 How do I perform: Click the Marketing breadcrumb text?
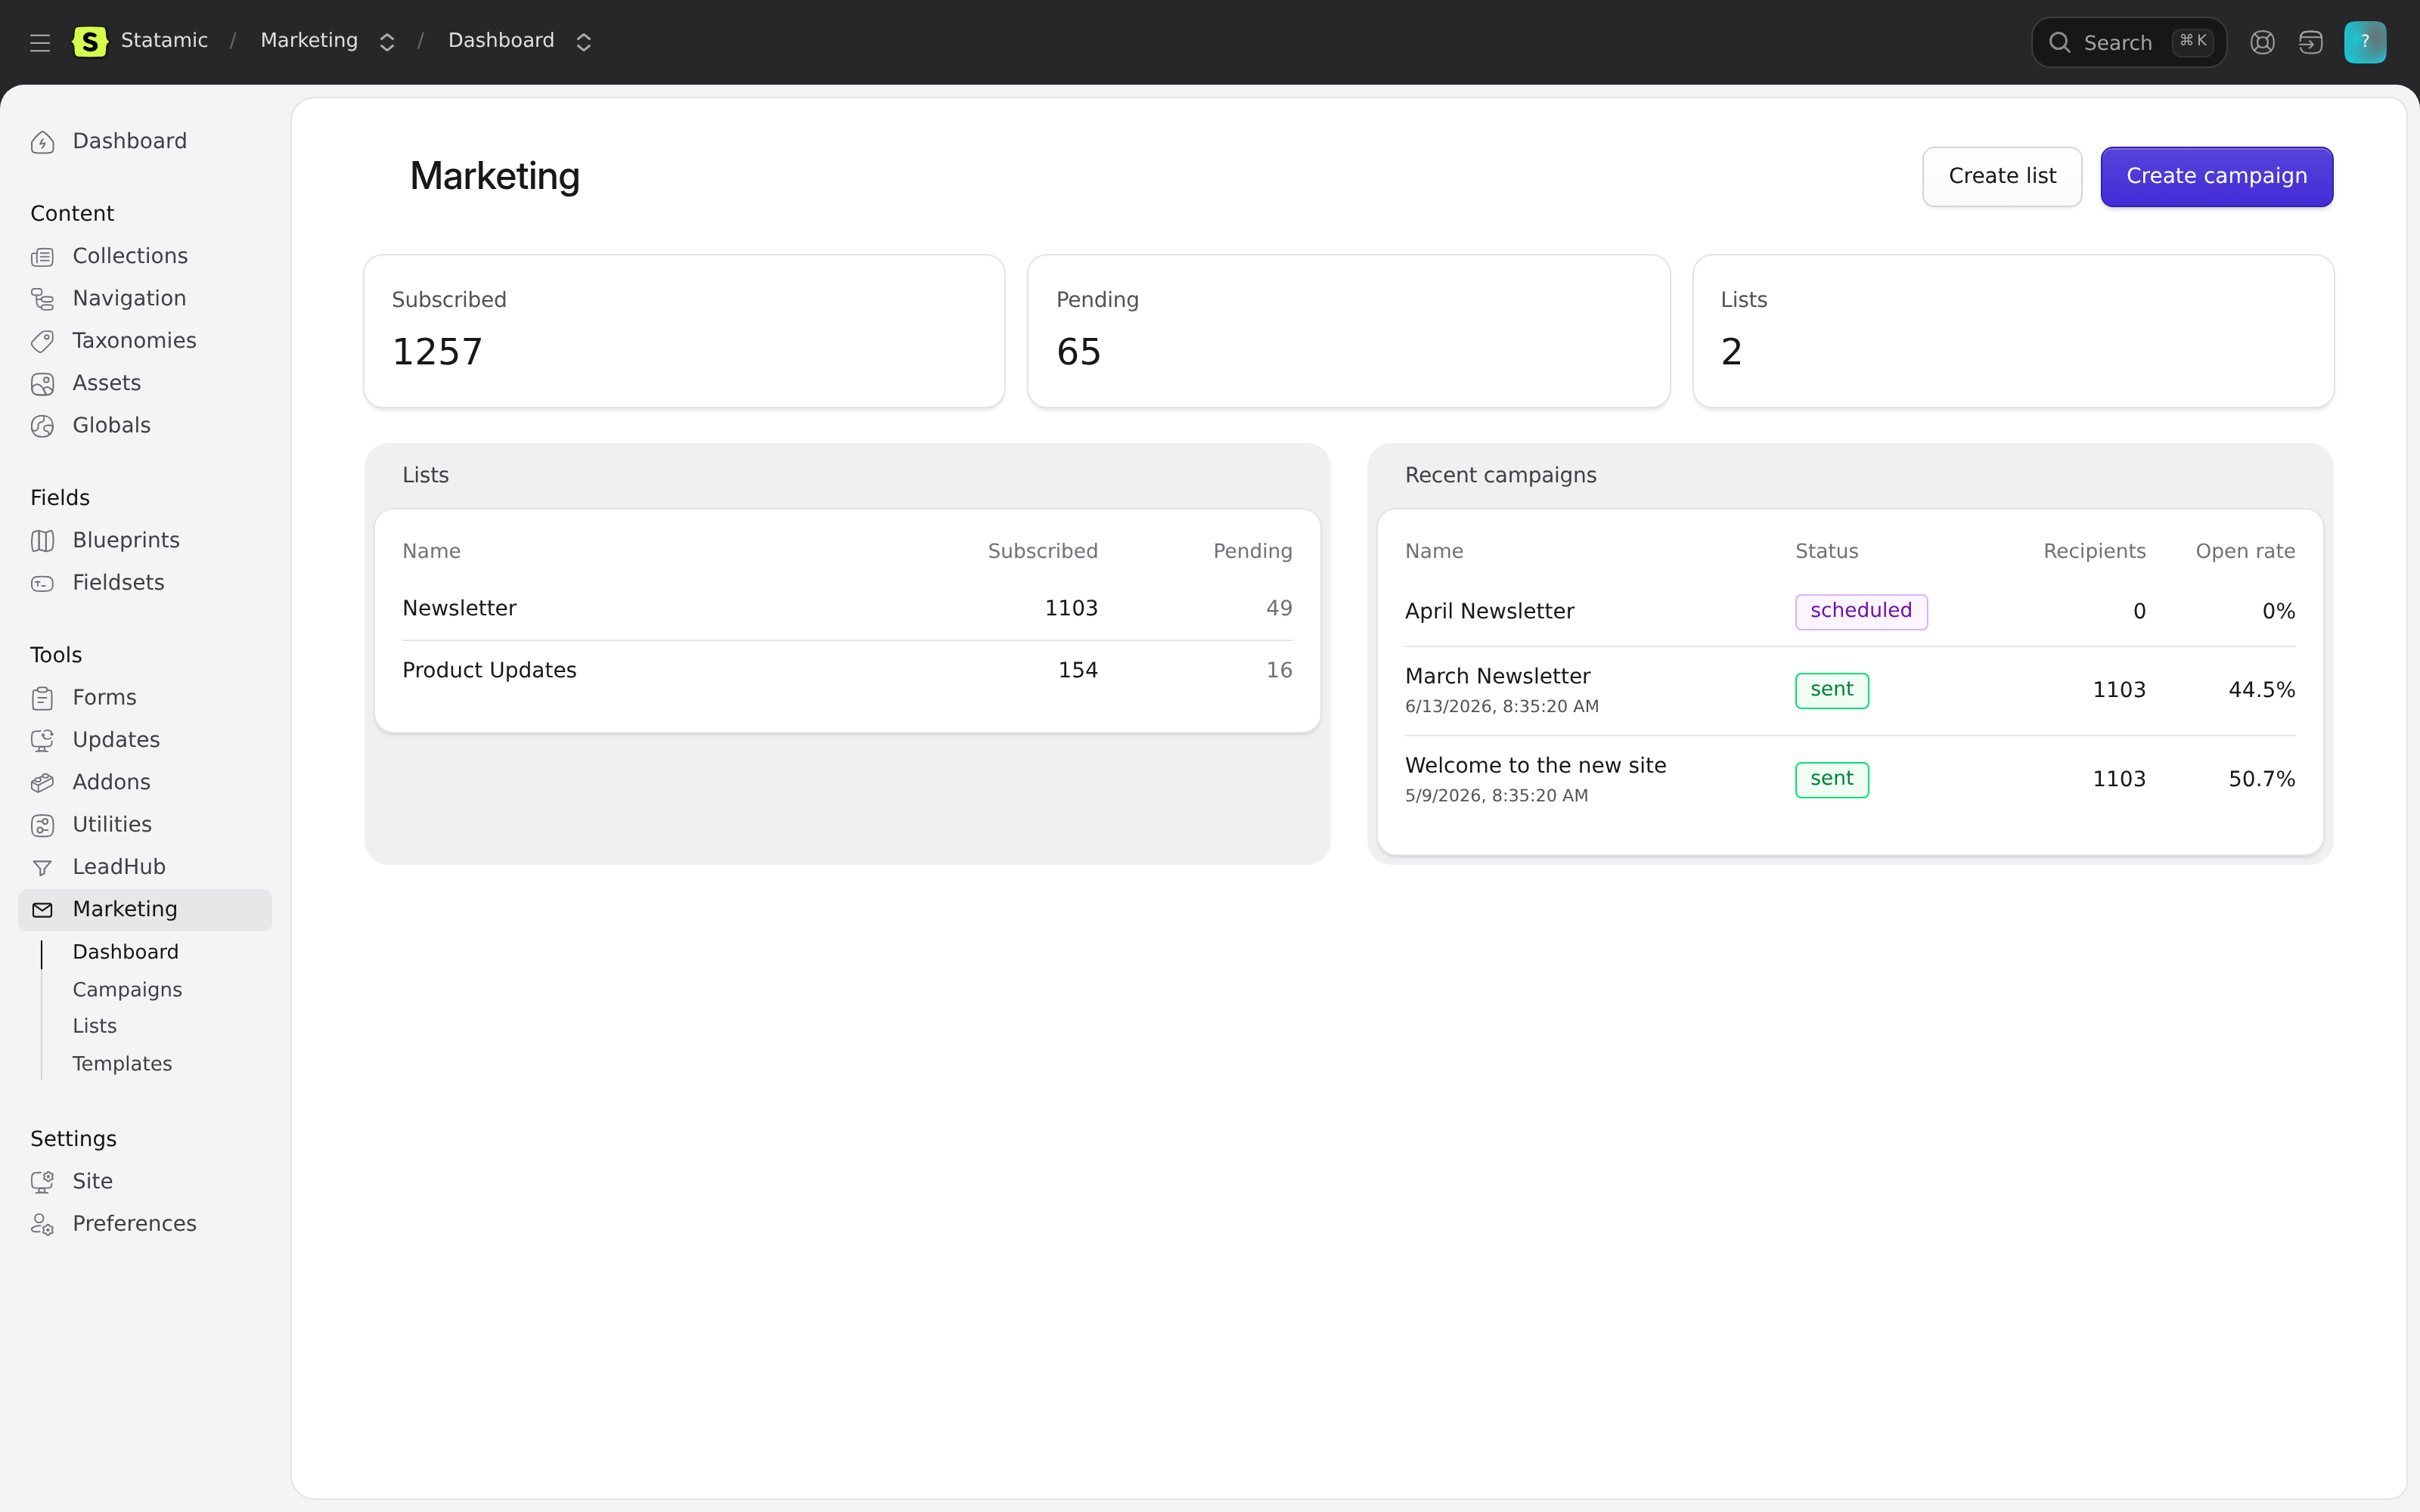click(309, 41)
